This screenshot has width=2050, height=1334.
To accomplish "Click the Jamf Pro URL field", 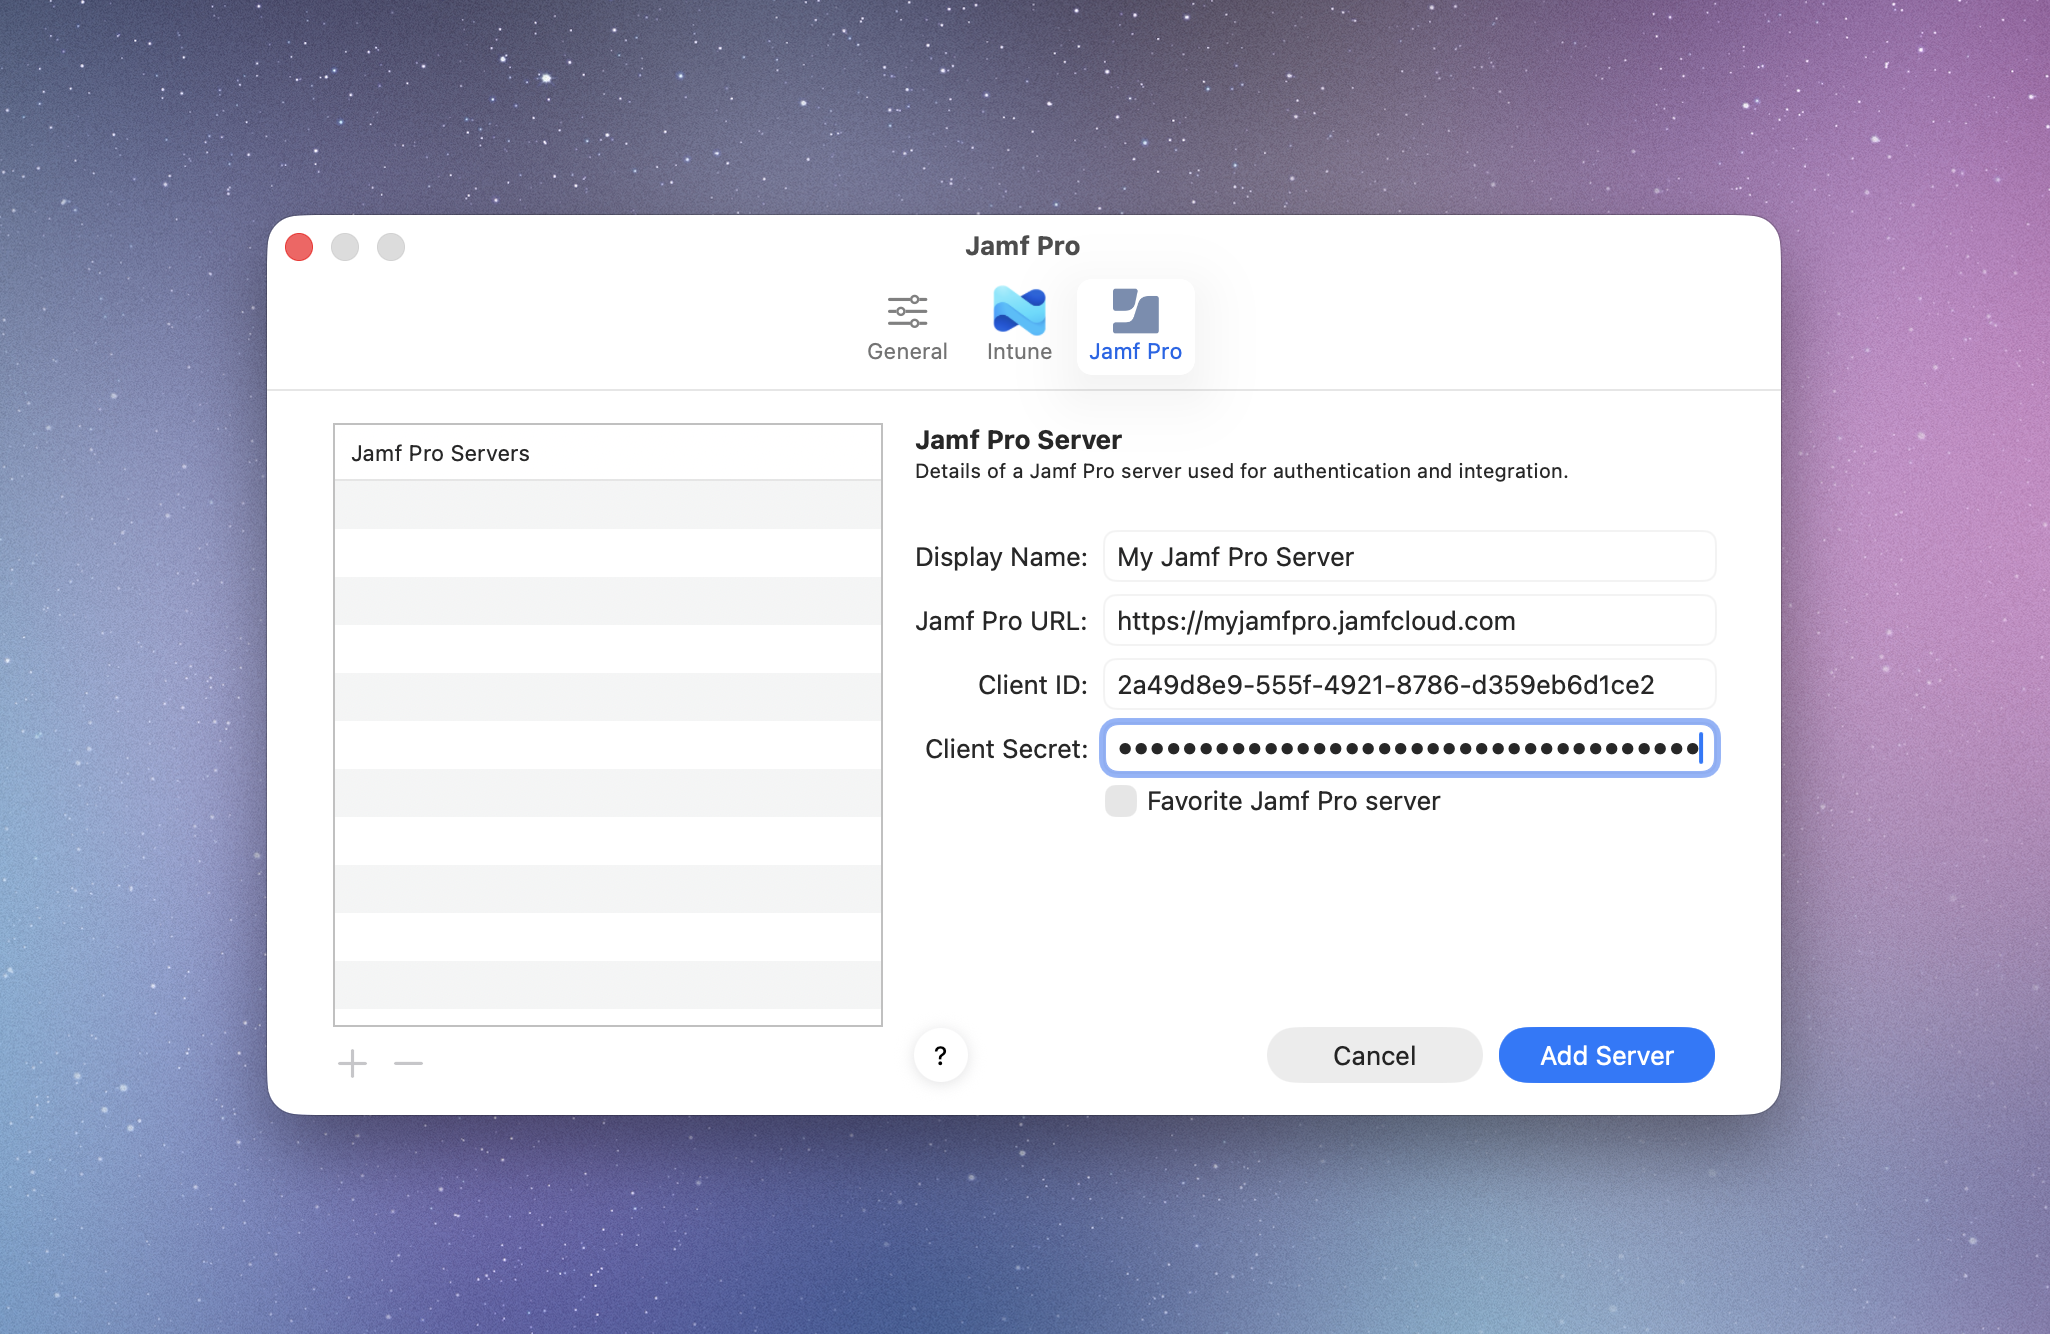I will coord(1409,621).
